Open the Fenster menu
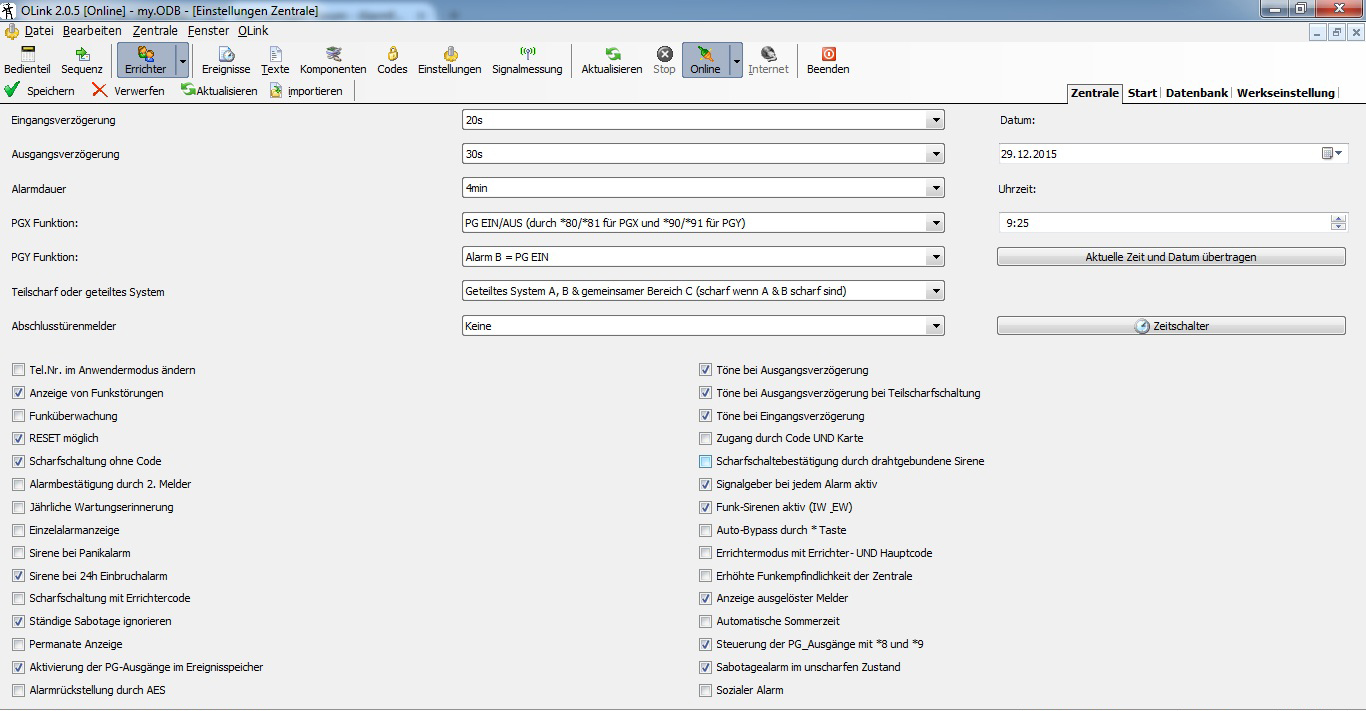Screen dimensions: 1366x711 [208, 31]
